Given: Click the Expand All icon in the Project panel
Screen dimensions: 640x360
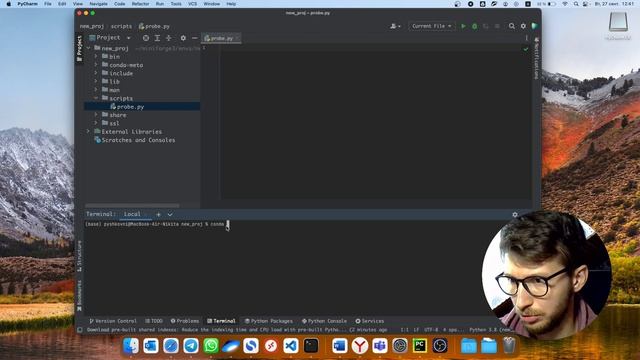Looking at the screenshot, I should (x=157, y=38).
